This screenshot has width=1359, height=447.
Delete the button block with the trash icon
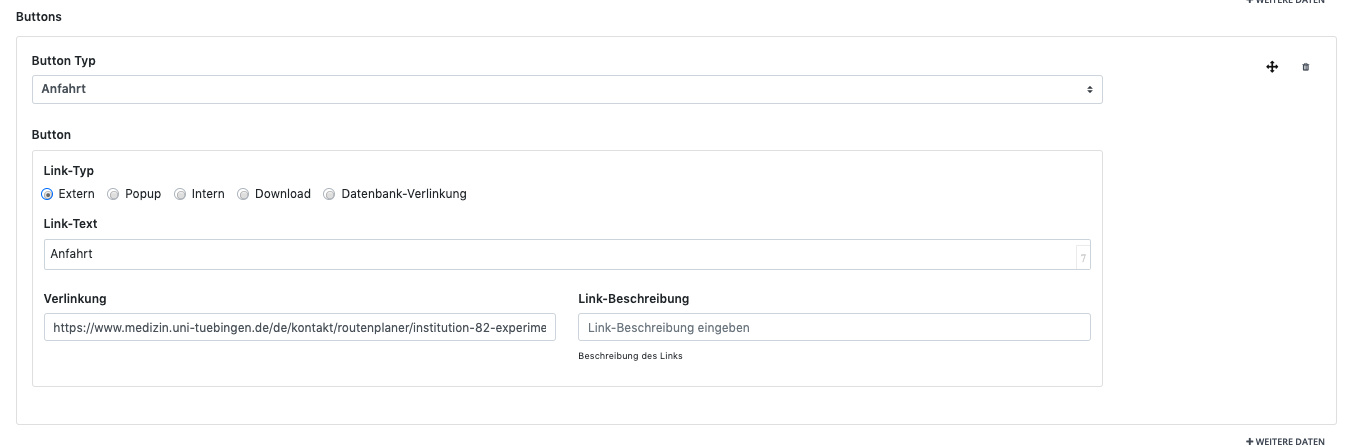(1305, 67)
